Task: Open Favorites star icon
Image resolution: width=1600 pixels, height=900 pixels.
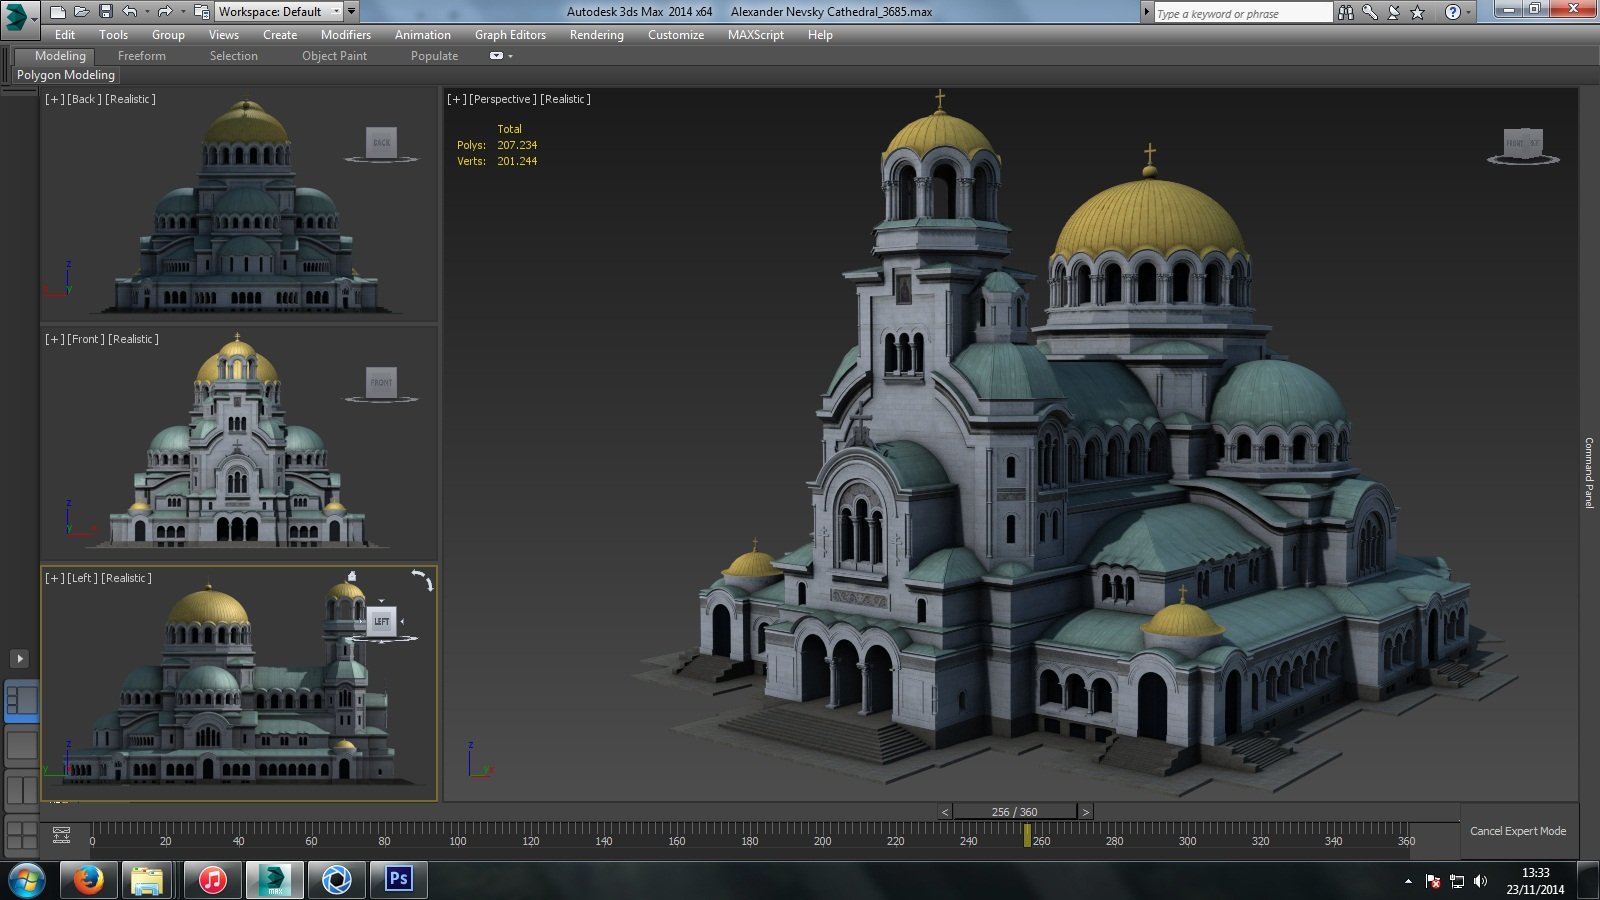Action: 1417,12
